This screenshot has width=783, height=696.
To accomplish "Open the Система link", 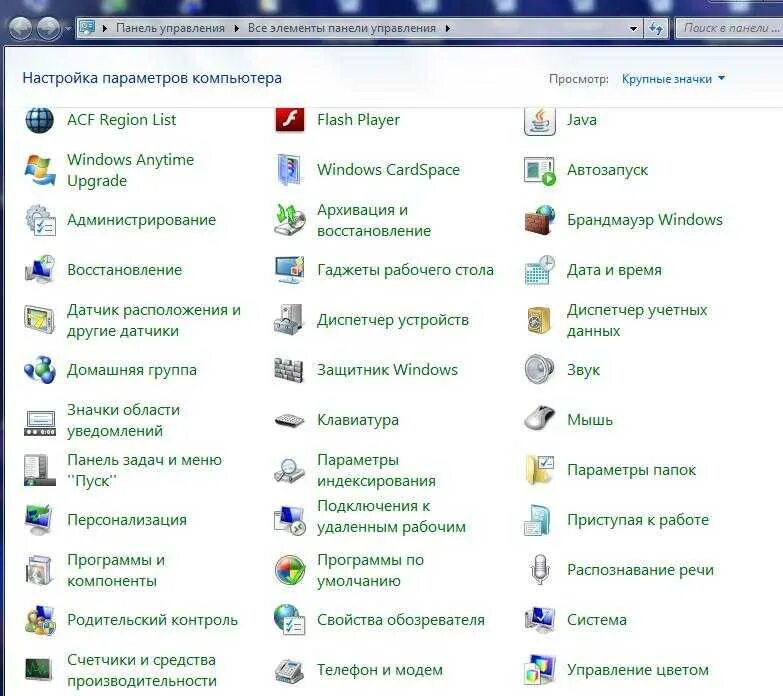I will click(x=596, y=620).
